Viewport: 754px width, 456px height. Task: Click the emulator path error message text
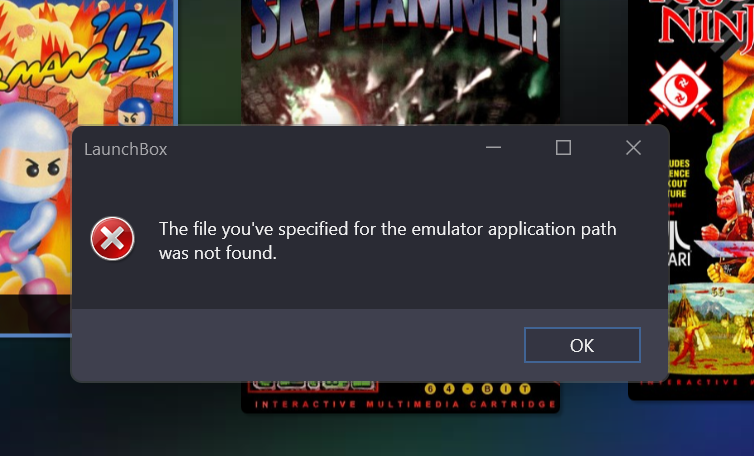pyautogui.click(x=387, y=241)
